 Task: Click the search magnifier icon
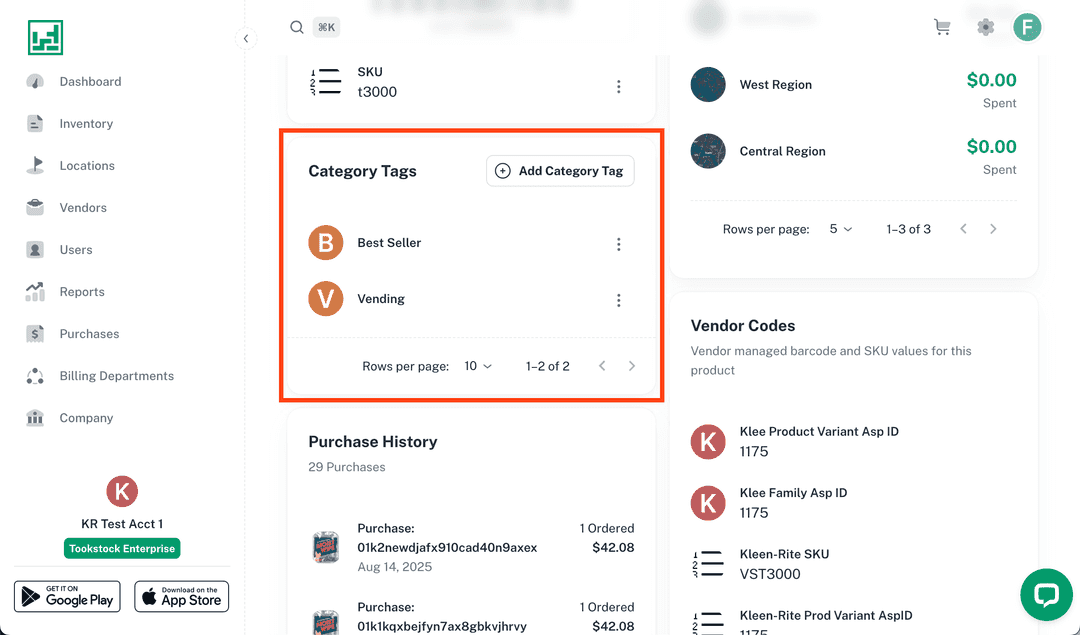click(x=296, y=27)
